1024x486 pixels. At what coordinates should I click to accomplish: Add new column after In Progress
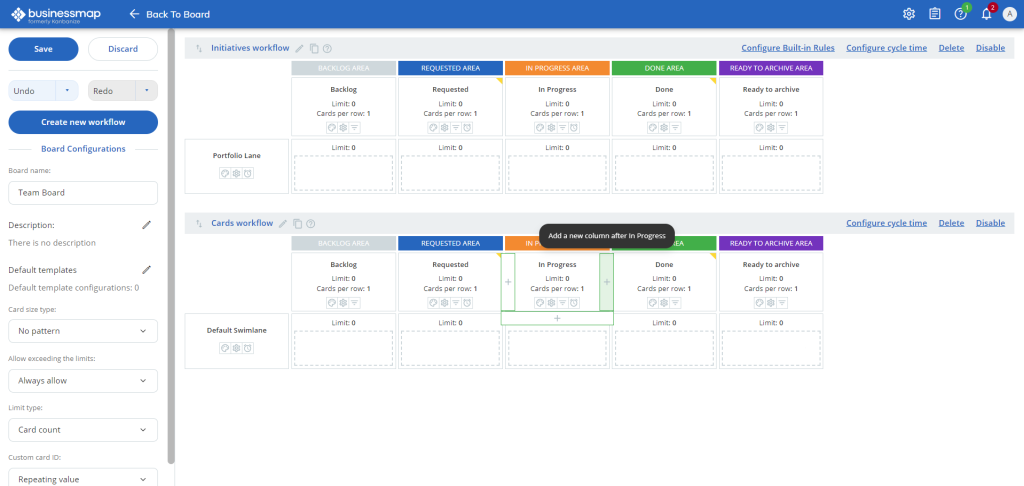coord(607,282)
